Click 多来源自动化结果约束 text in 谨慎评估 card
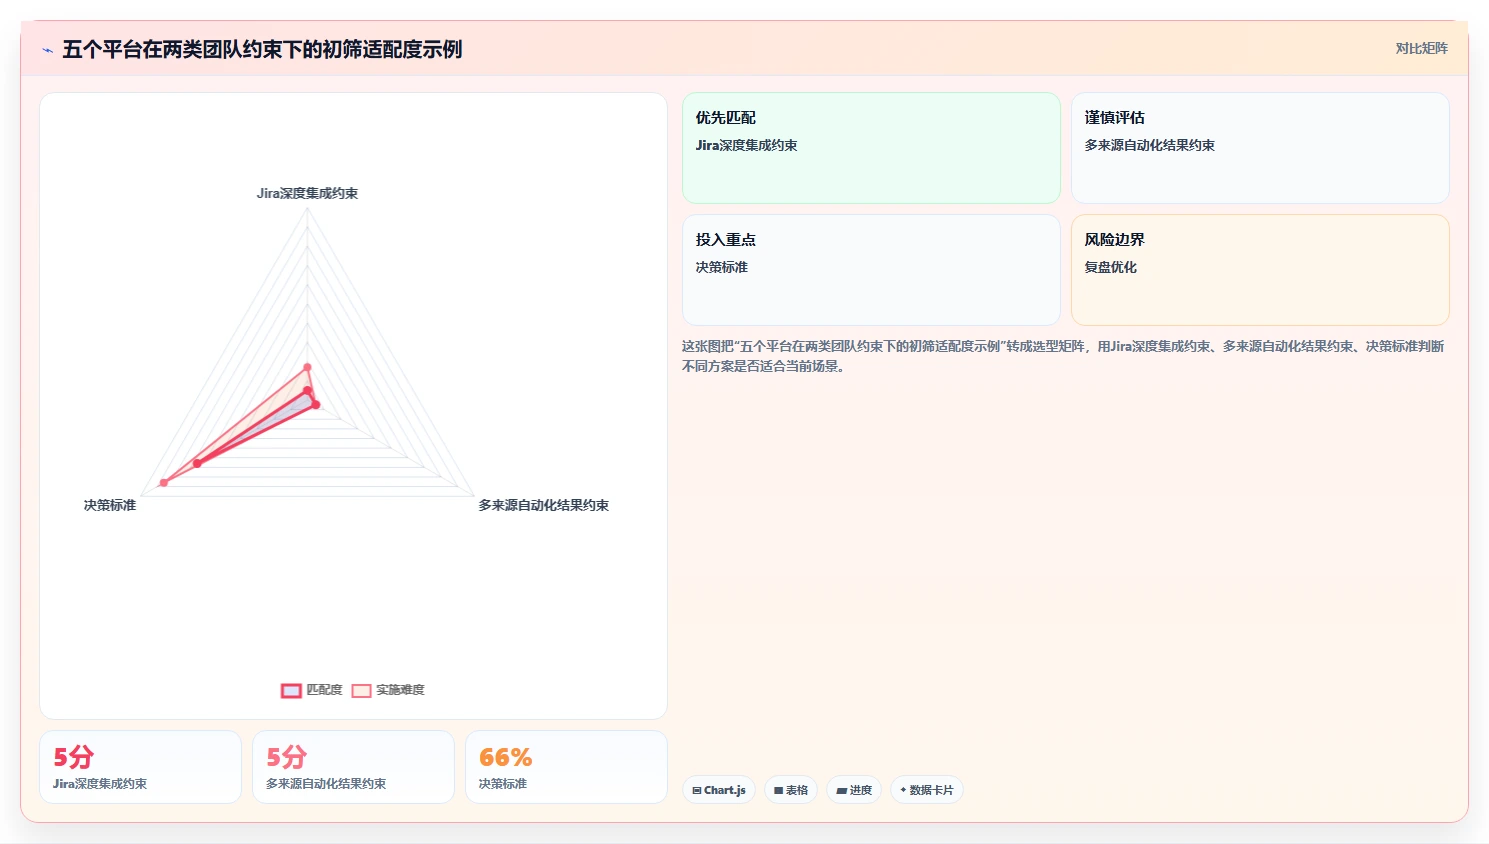The height and width of the screenshot is (844, 1489). click(1150, 145)
